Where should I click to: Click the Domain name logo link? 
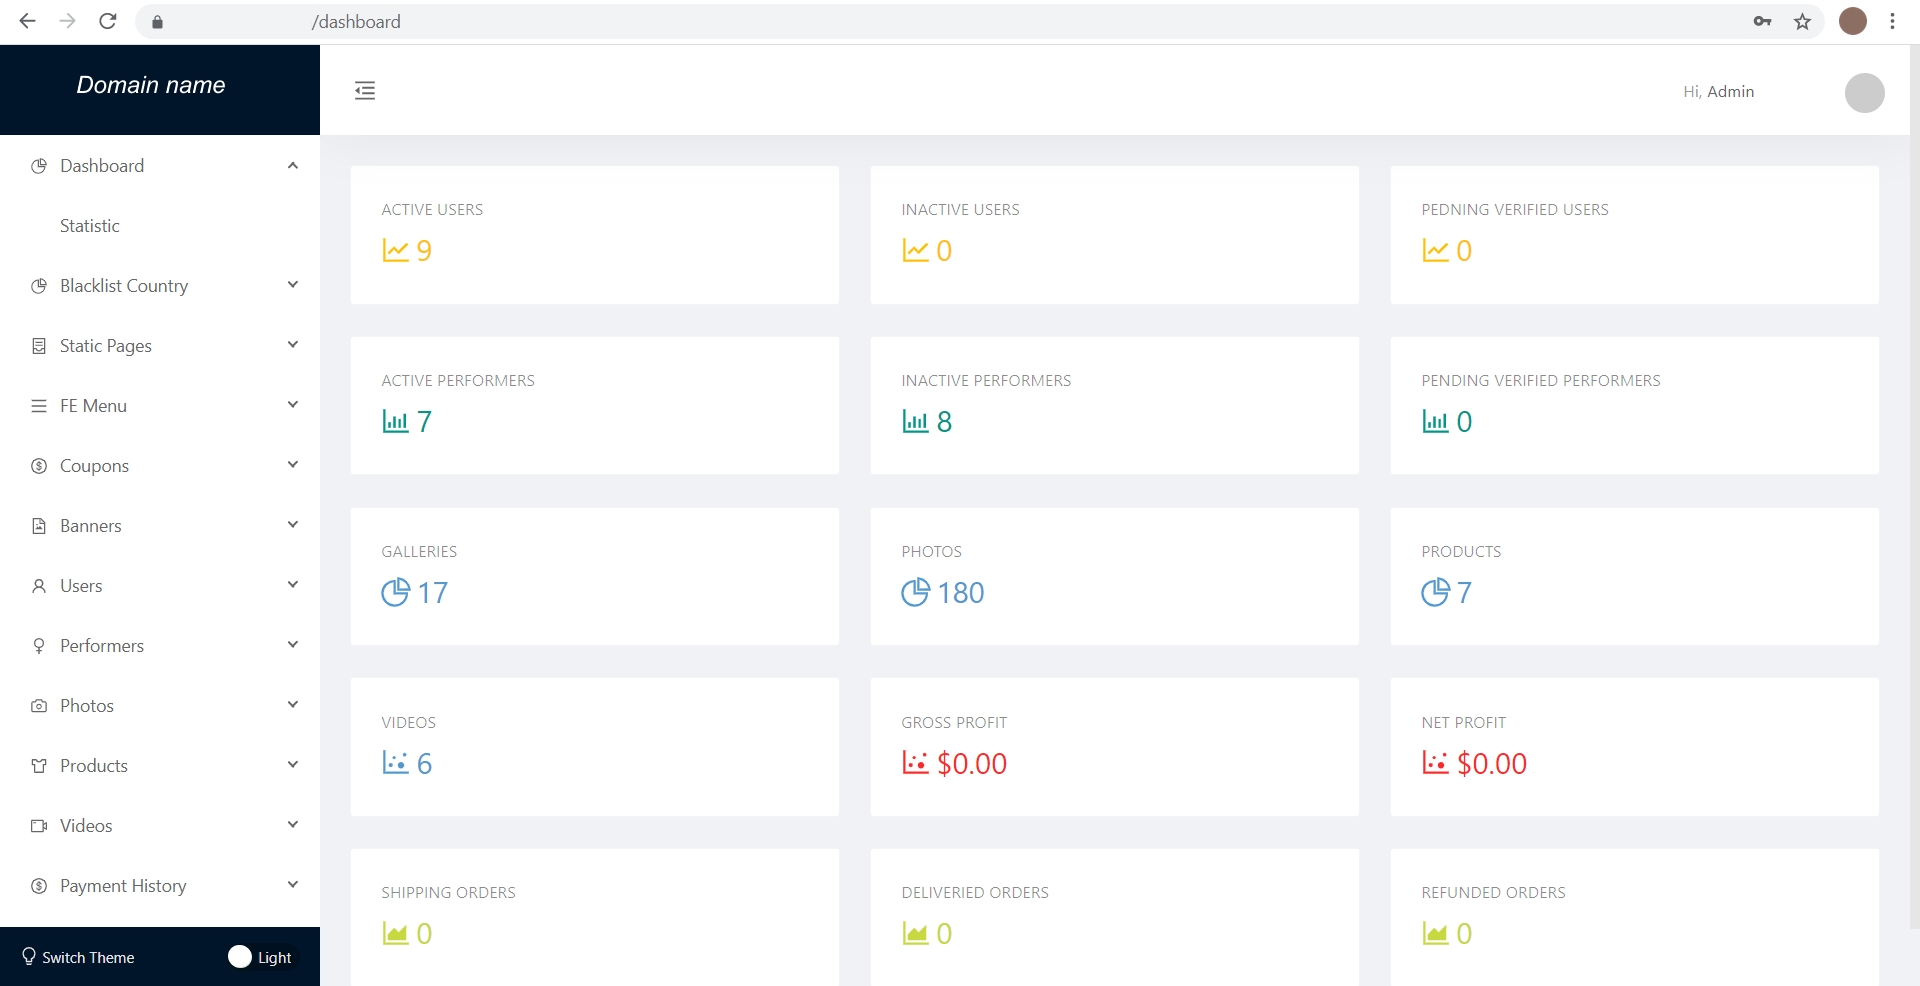click(151, 86)
